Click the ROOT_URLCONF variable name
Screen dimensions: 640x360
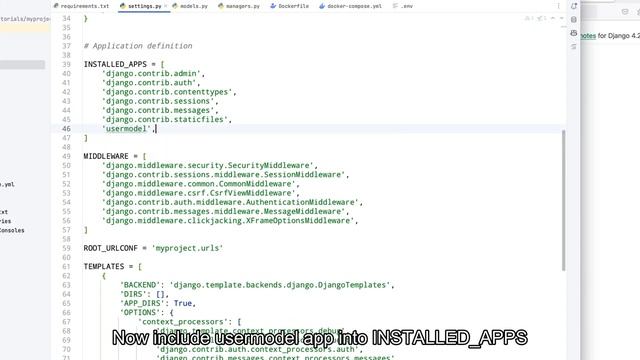[111, 248]
